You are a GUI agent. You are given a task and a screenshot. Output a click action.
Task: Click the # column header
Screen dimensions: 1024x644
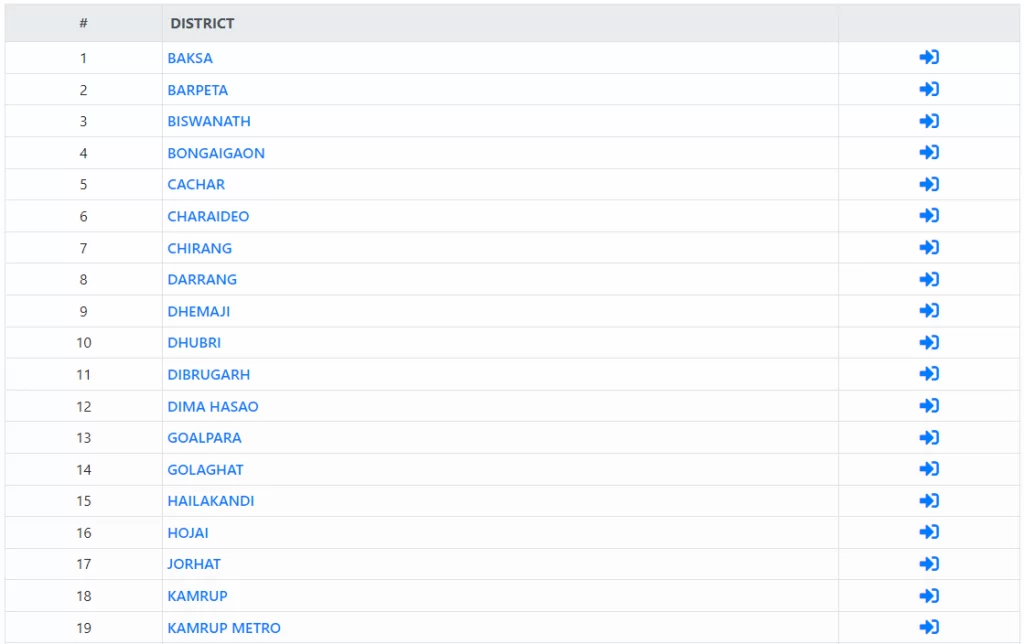coord(83,23)
